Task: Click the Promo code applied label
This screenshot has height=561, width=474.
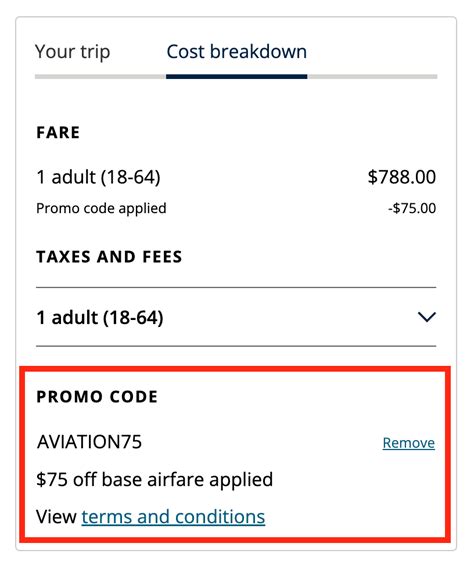Action: click(101, 209)
